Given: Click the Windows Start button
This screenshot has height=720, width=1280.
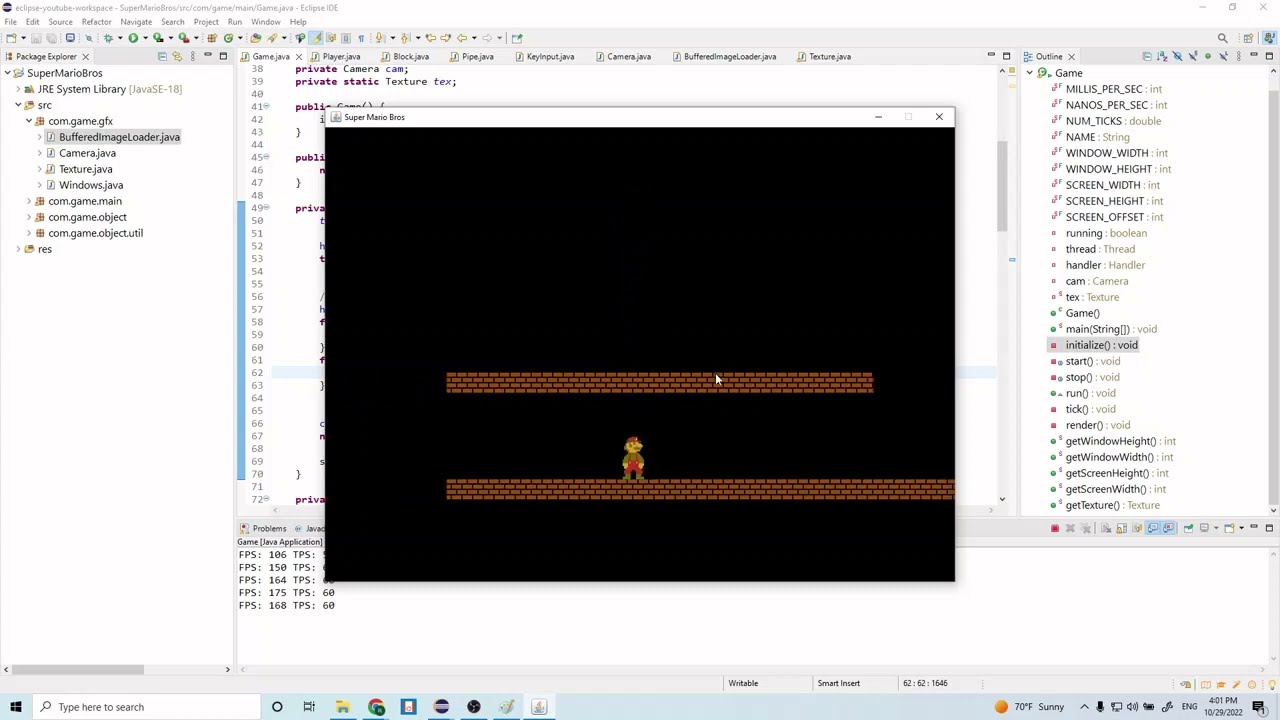Looking at the screenshot, I should coord(16,707).
